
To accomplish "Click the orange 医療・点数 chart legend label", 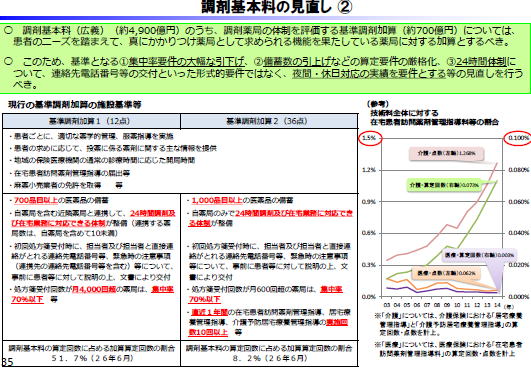I will click(446, 273).
